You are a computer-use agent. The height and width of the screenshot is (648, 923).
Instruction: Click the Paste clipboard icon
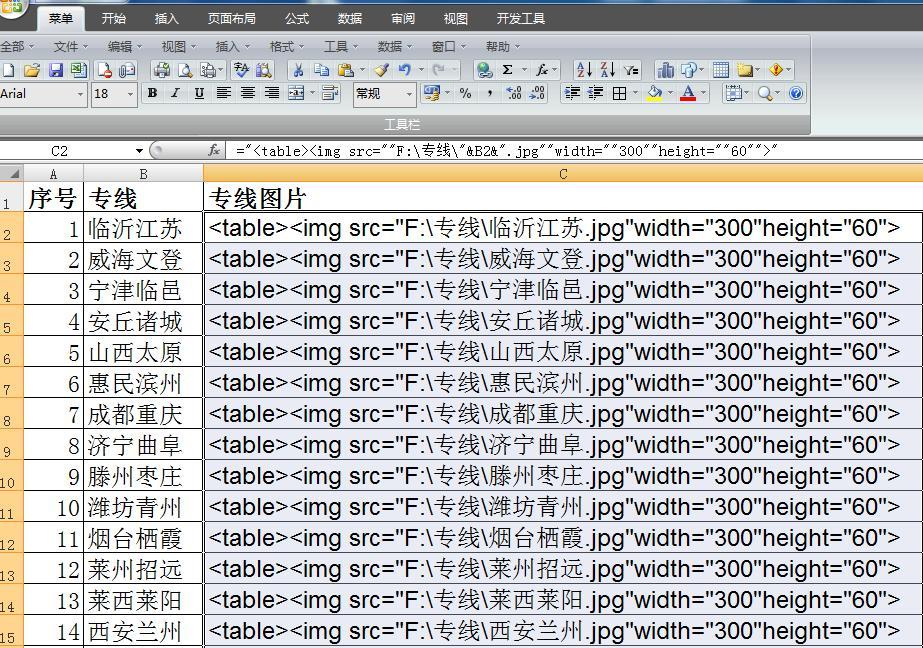click(x=346, y=70)
